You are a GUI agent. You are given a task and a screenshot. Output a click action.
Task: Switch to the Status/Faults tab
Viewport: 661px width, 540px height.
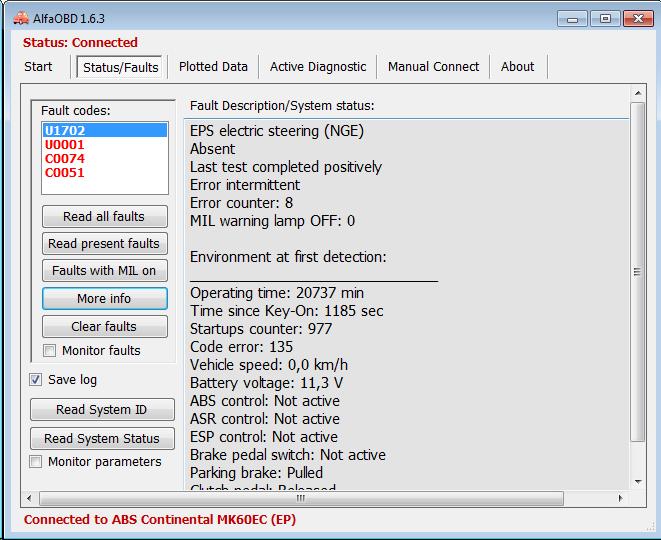coord(120,67)
